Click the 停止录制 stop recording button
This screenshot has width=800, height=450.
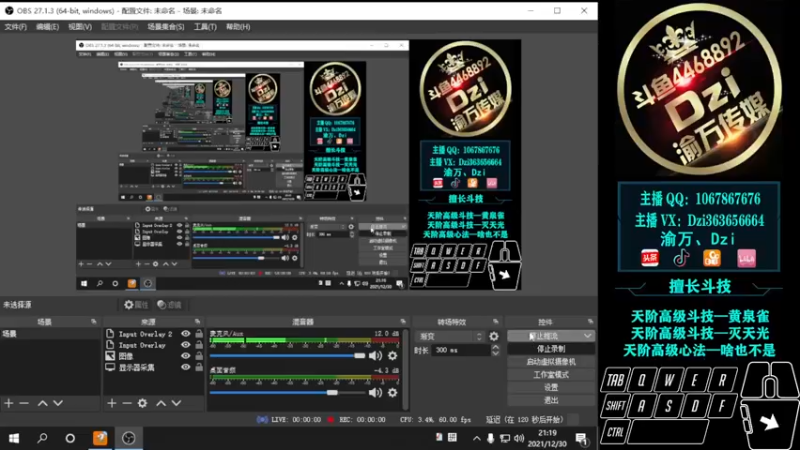(x=551, y=349)
